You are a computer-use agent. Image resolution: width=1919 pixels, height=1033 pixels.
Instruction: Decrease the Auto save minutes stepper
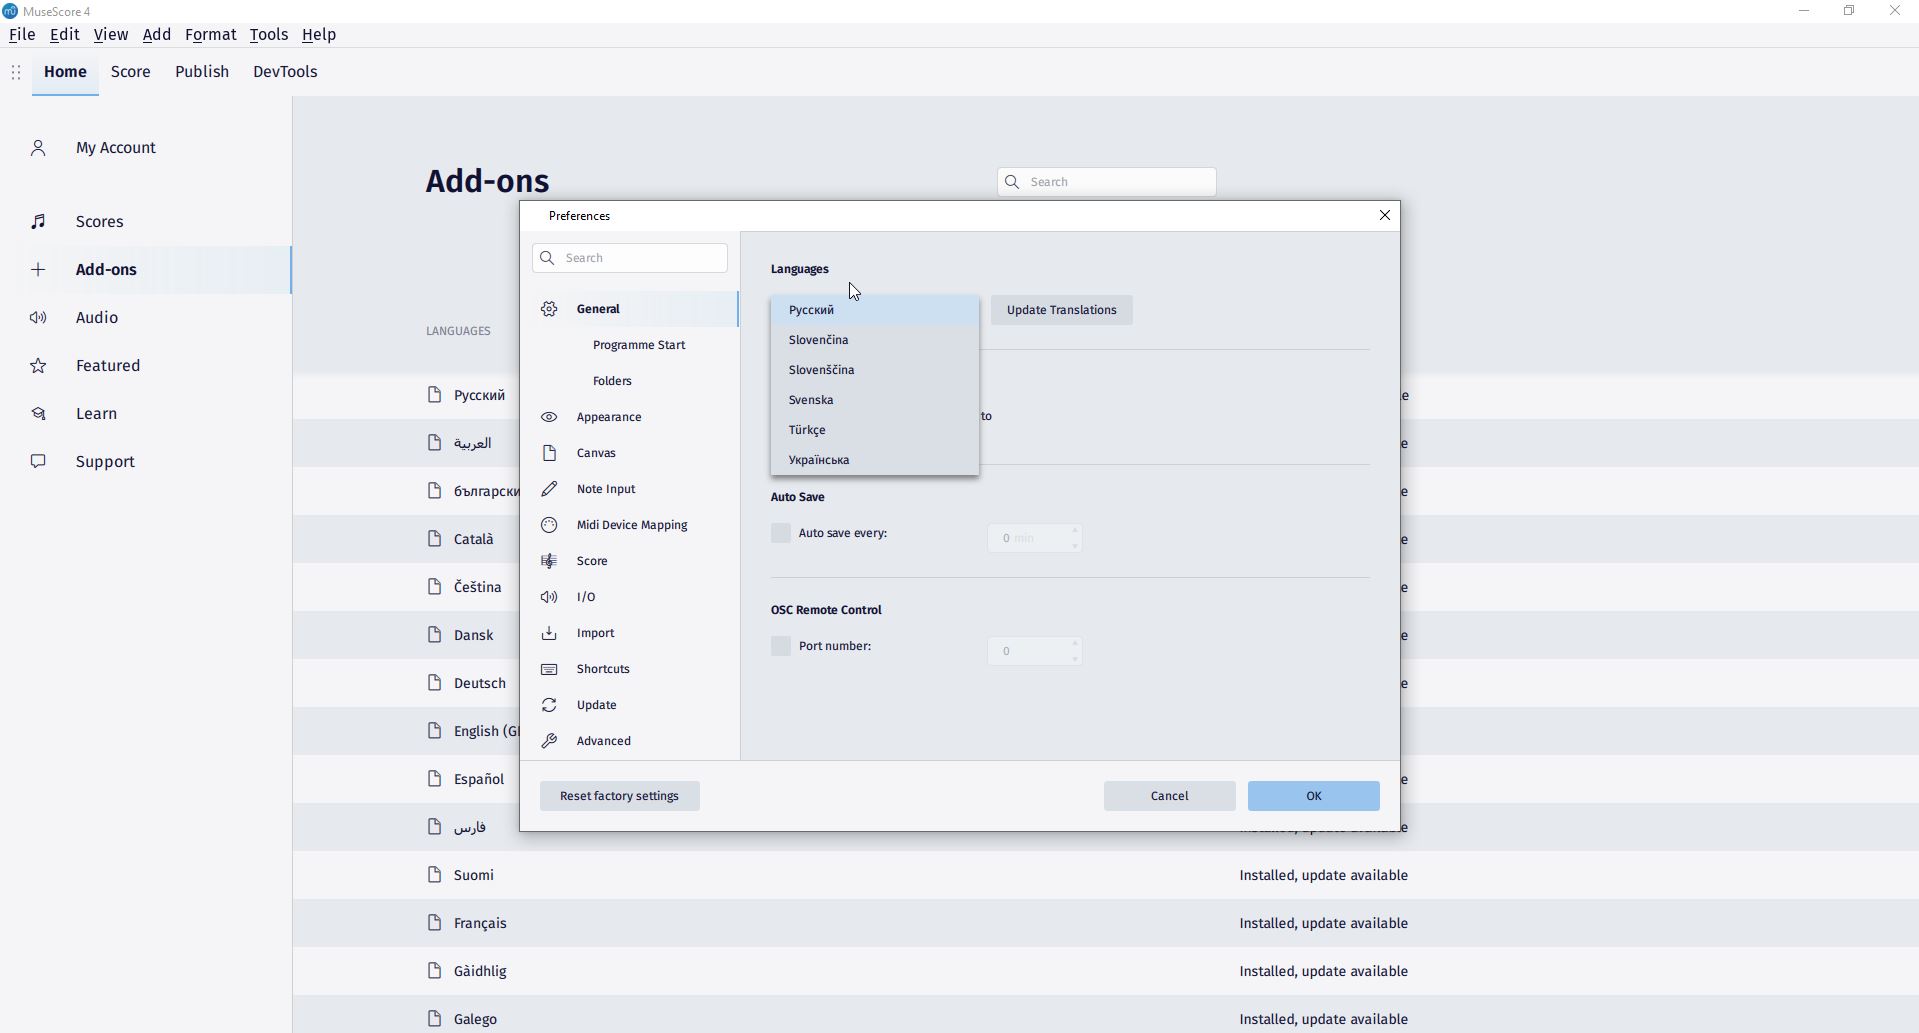(x=1075, y=546)
